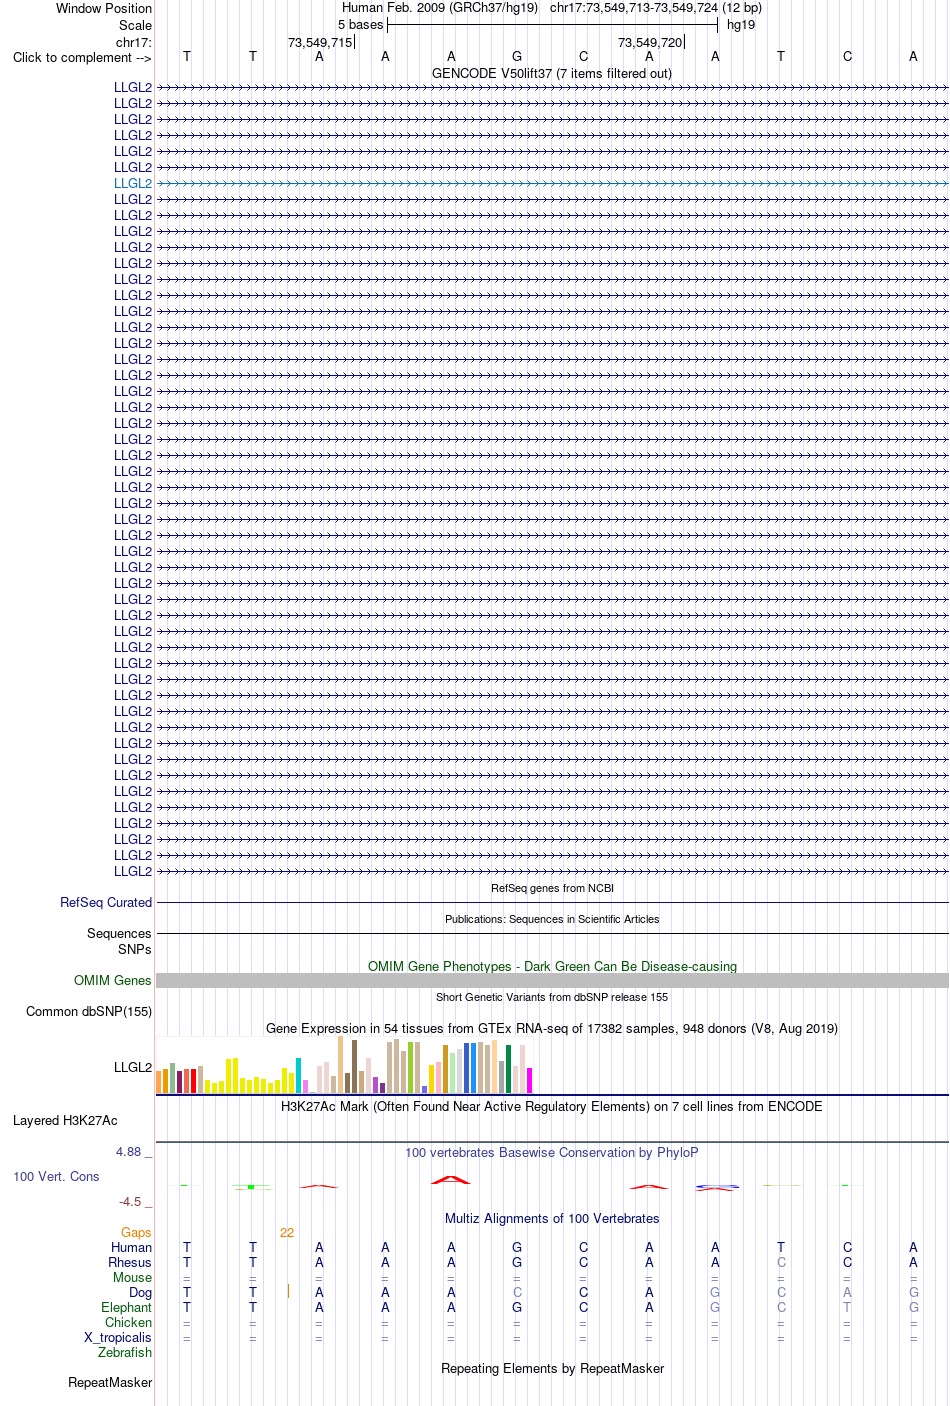Open the H3K27Ac Mark track title
The height and width of the screenshot is (1406, 950).
tap(552, 1106)
